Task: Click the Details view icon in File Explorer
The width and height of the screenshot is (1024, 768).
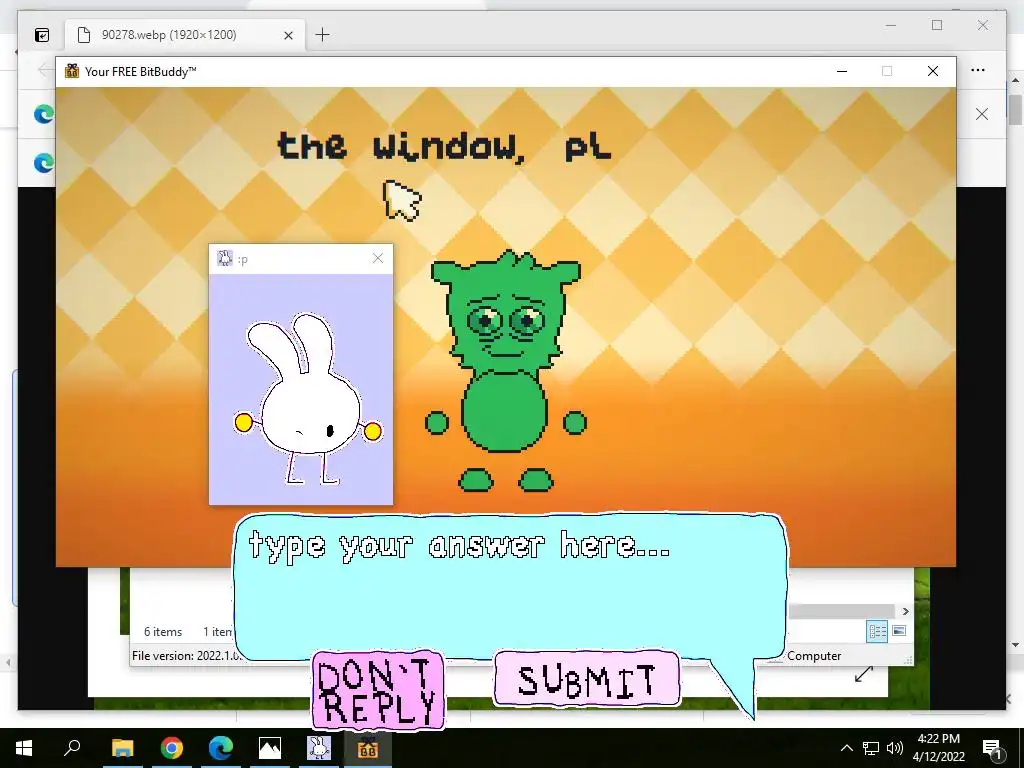Action: [x=877, y=631]
